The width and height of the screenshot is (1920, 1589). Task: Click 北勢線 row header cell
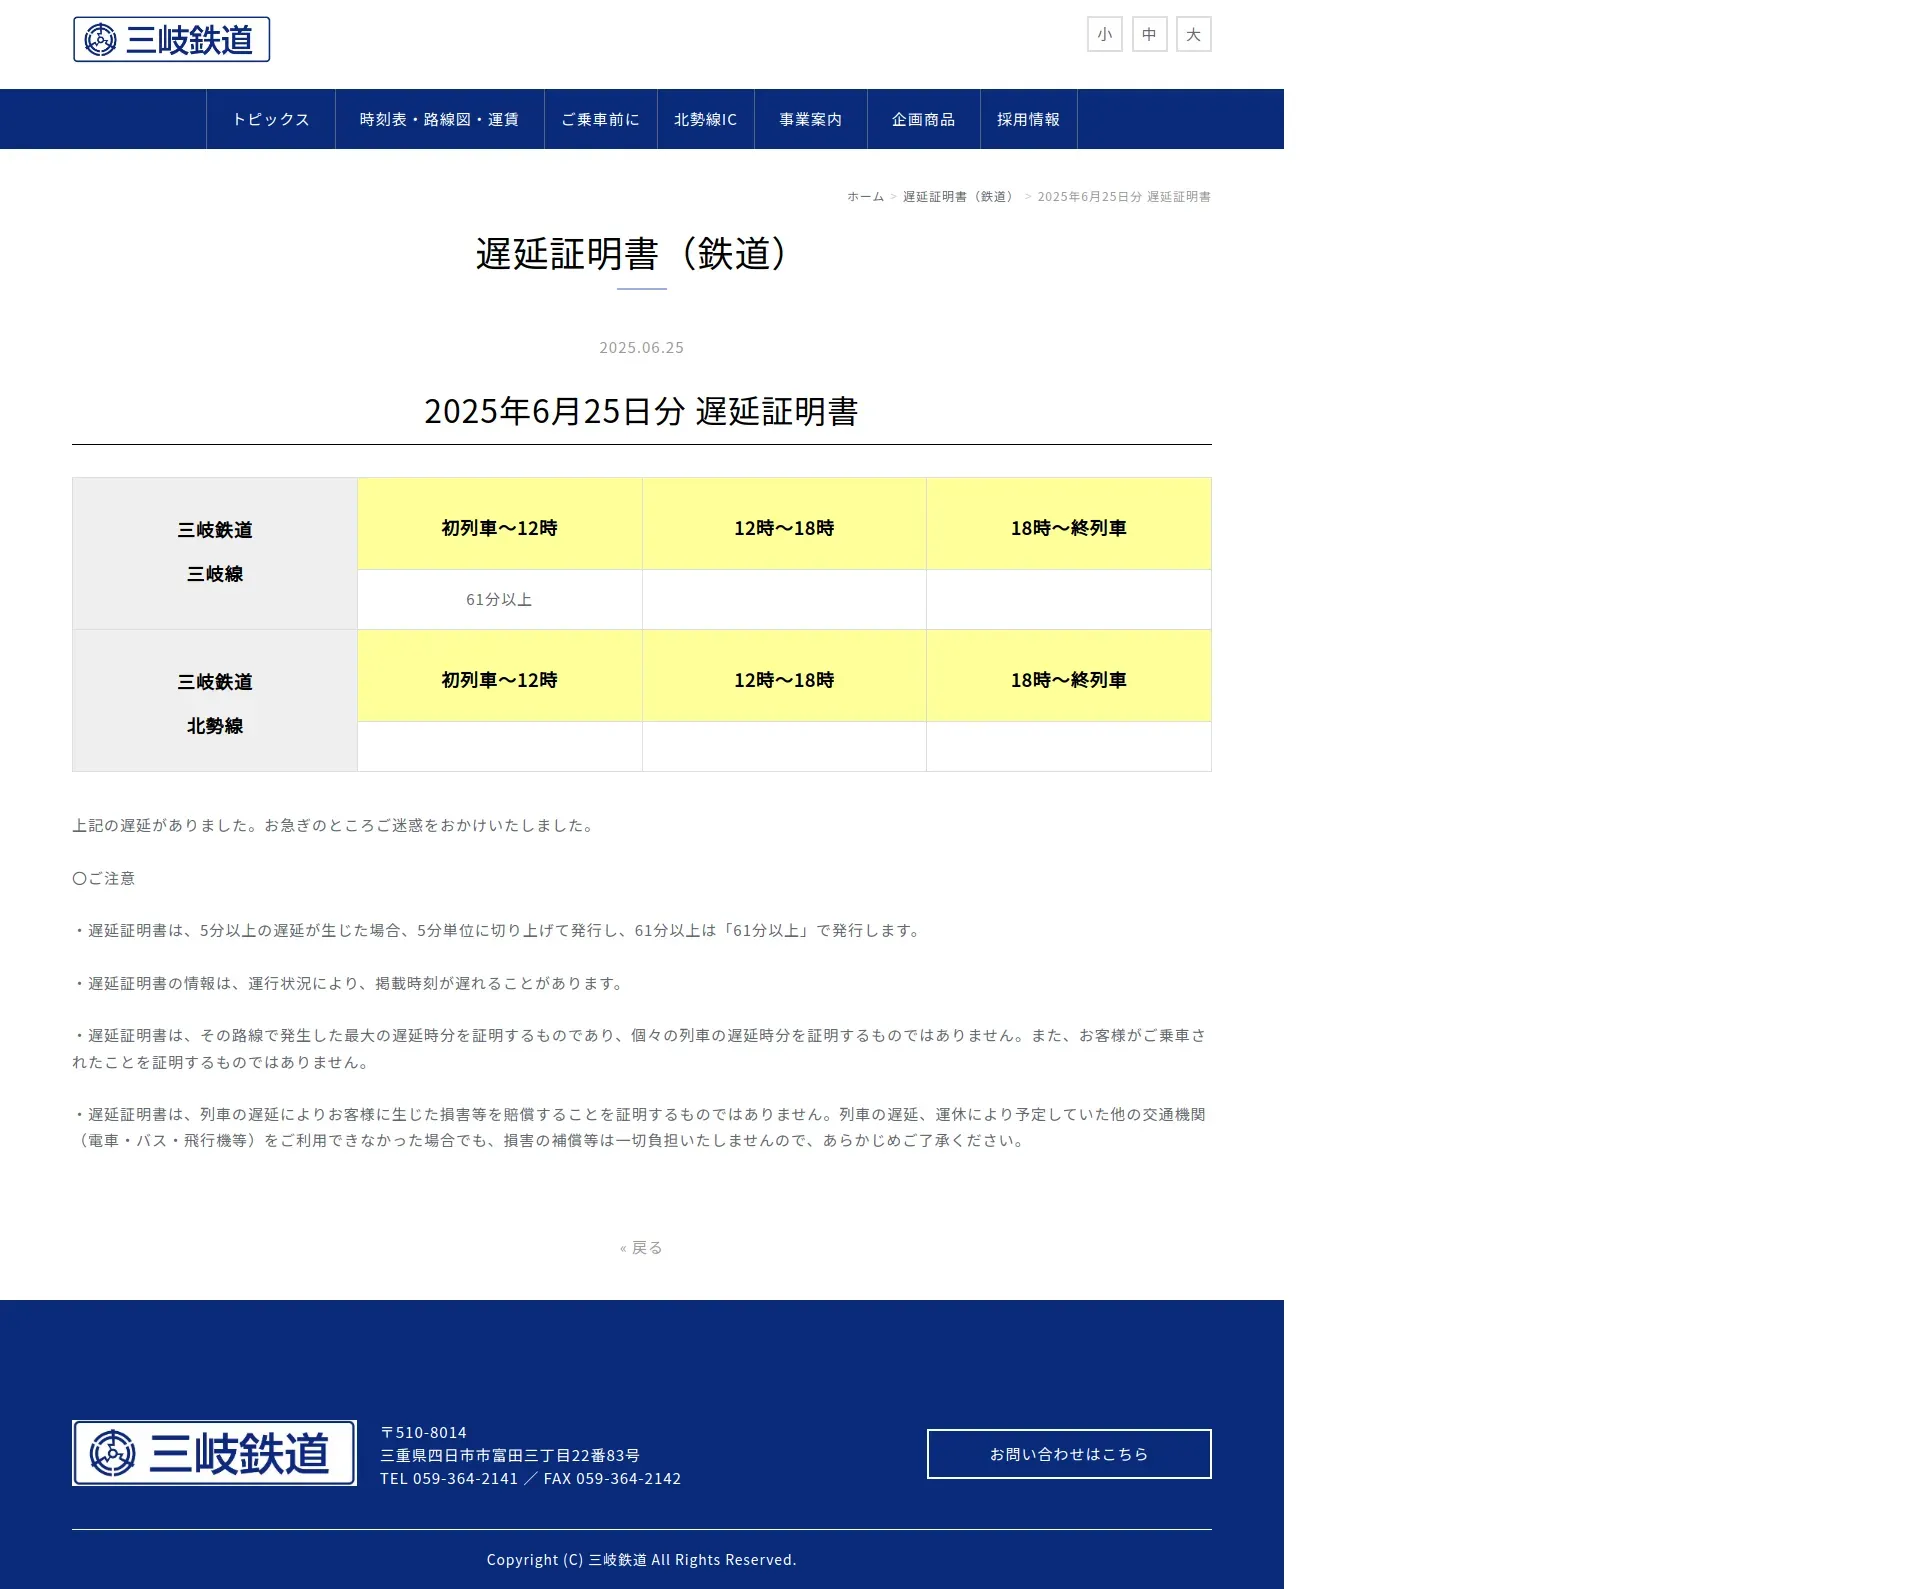coord(215,703)
